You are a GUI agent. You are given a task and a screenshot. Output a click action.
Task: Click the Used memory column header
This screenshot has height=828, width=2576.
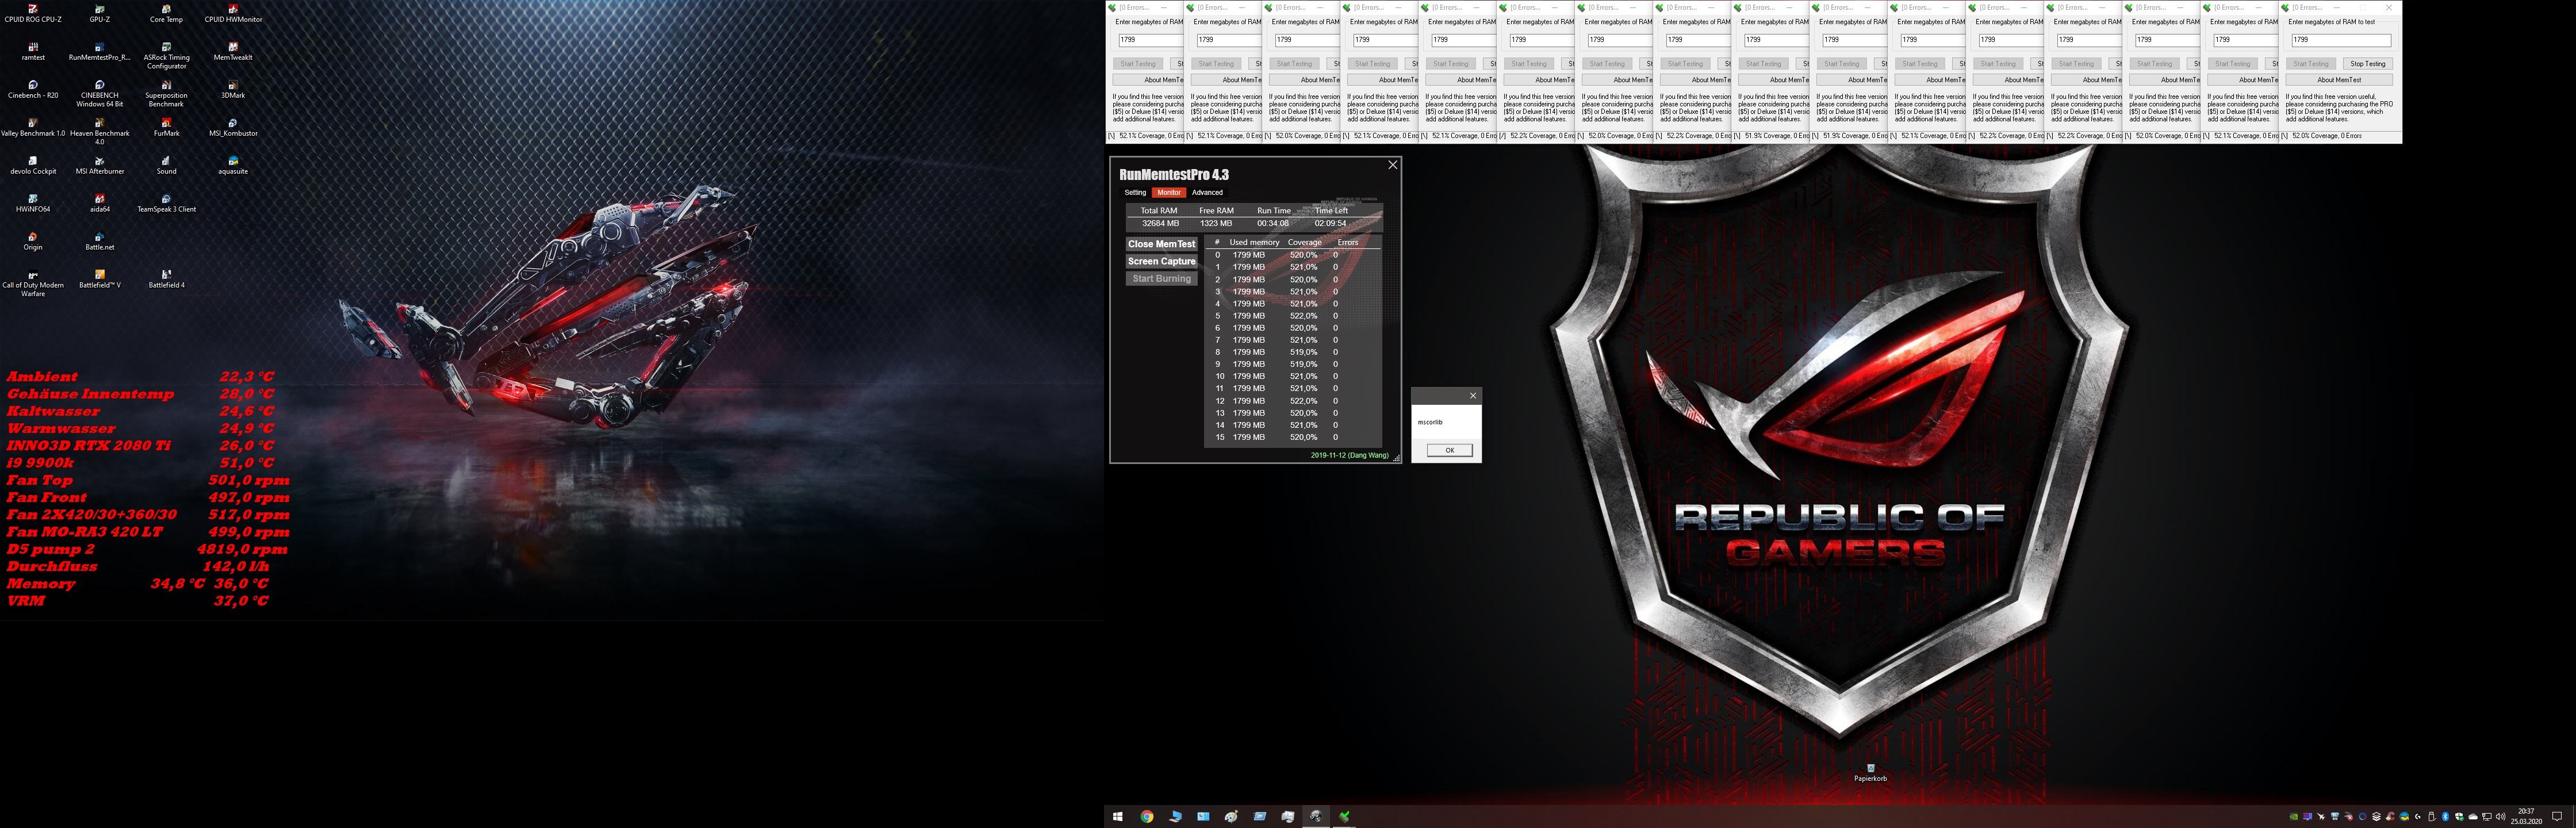tap(1254, 242)
